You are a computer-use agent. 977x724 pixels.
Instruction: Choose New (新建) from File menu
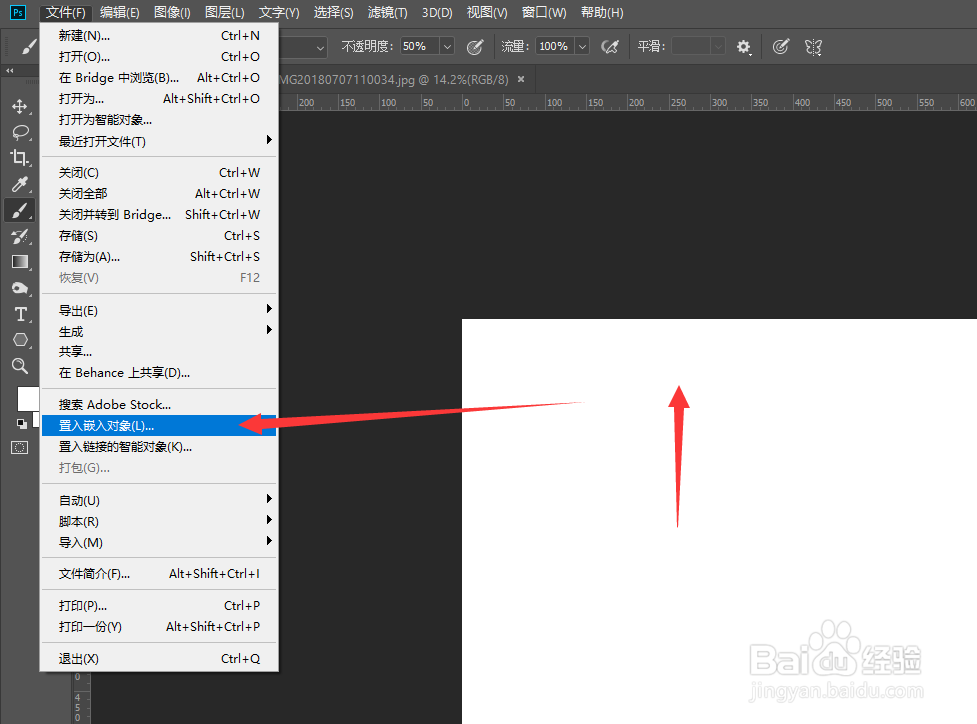pos(159,36)
